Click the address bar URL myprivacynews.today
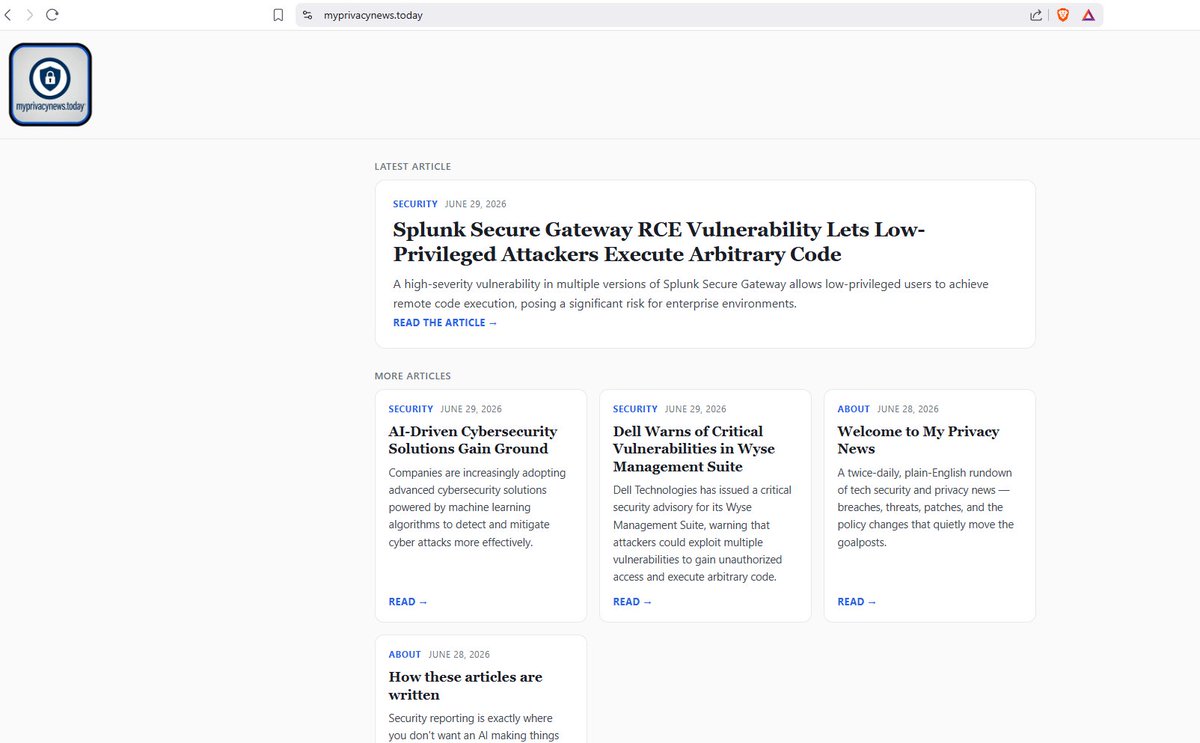Screen dimensions: 1200x743 [x=373, y=15]
